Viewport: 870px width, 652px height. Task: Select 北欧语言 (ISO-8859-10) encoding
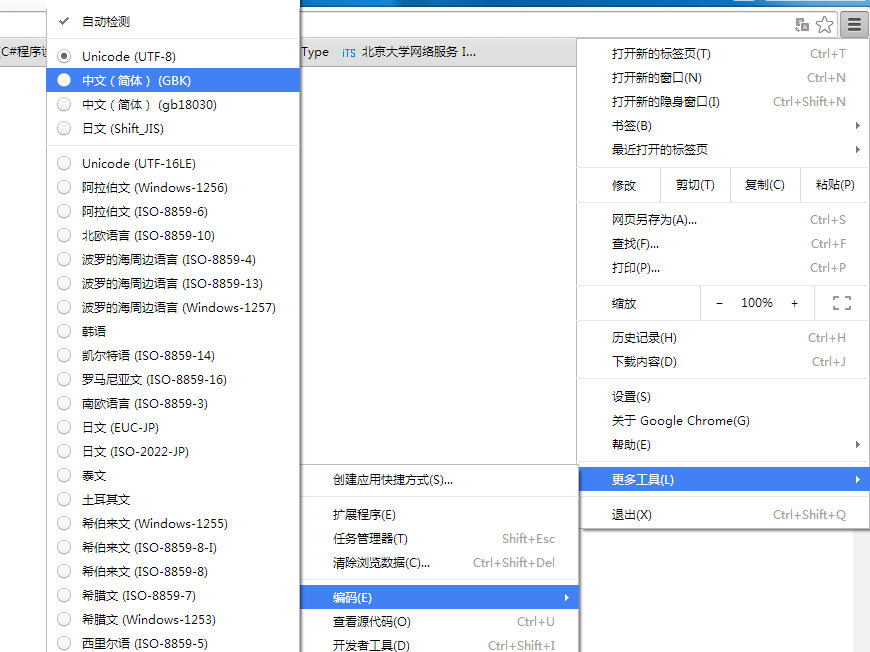click(173, 235)
